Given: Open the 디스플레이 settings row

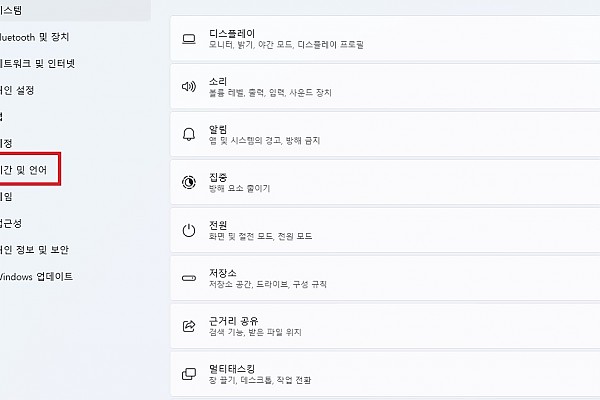Looking at the screenshot, I should pyautogui.click(x=385, y=39).
